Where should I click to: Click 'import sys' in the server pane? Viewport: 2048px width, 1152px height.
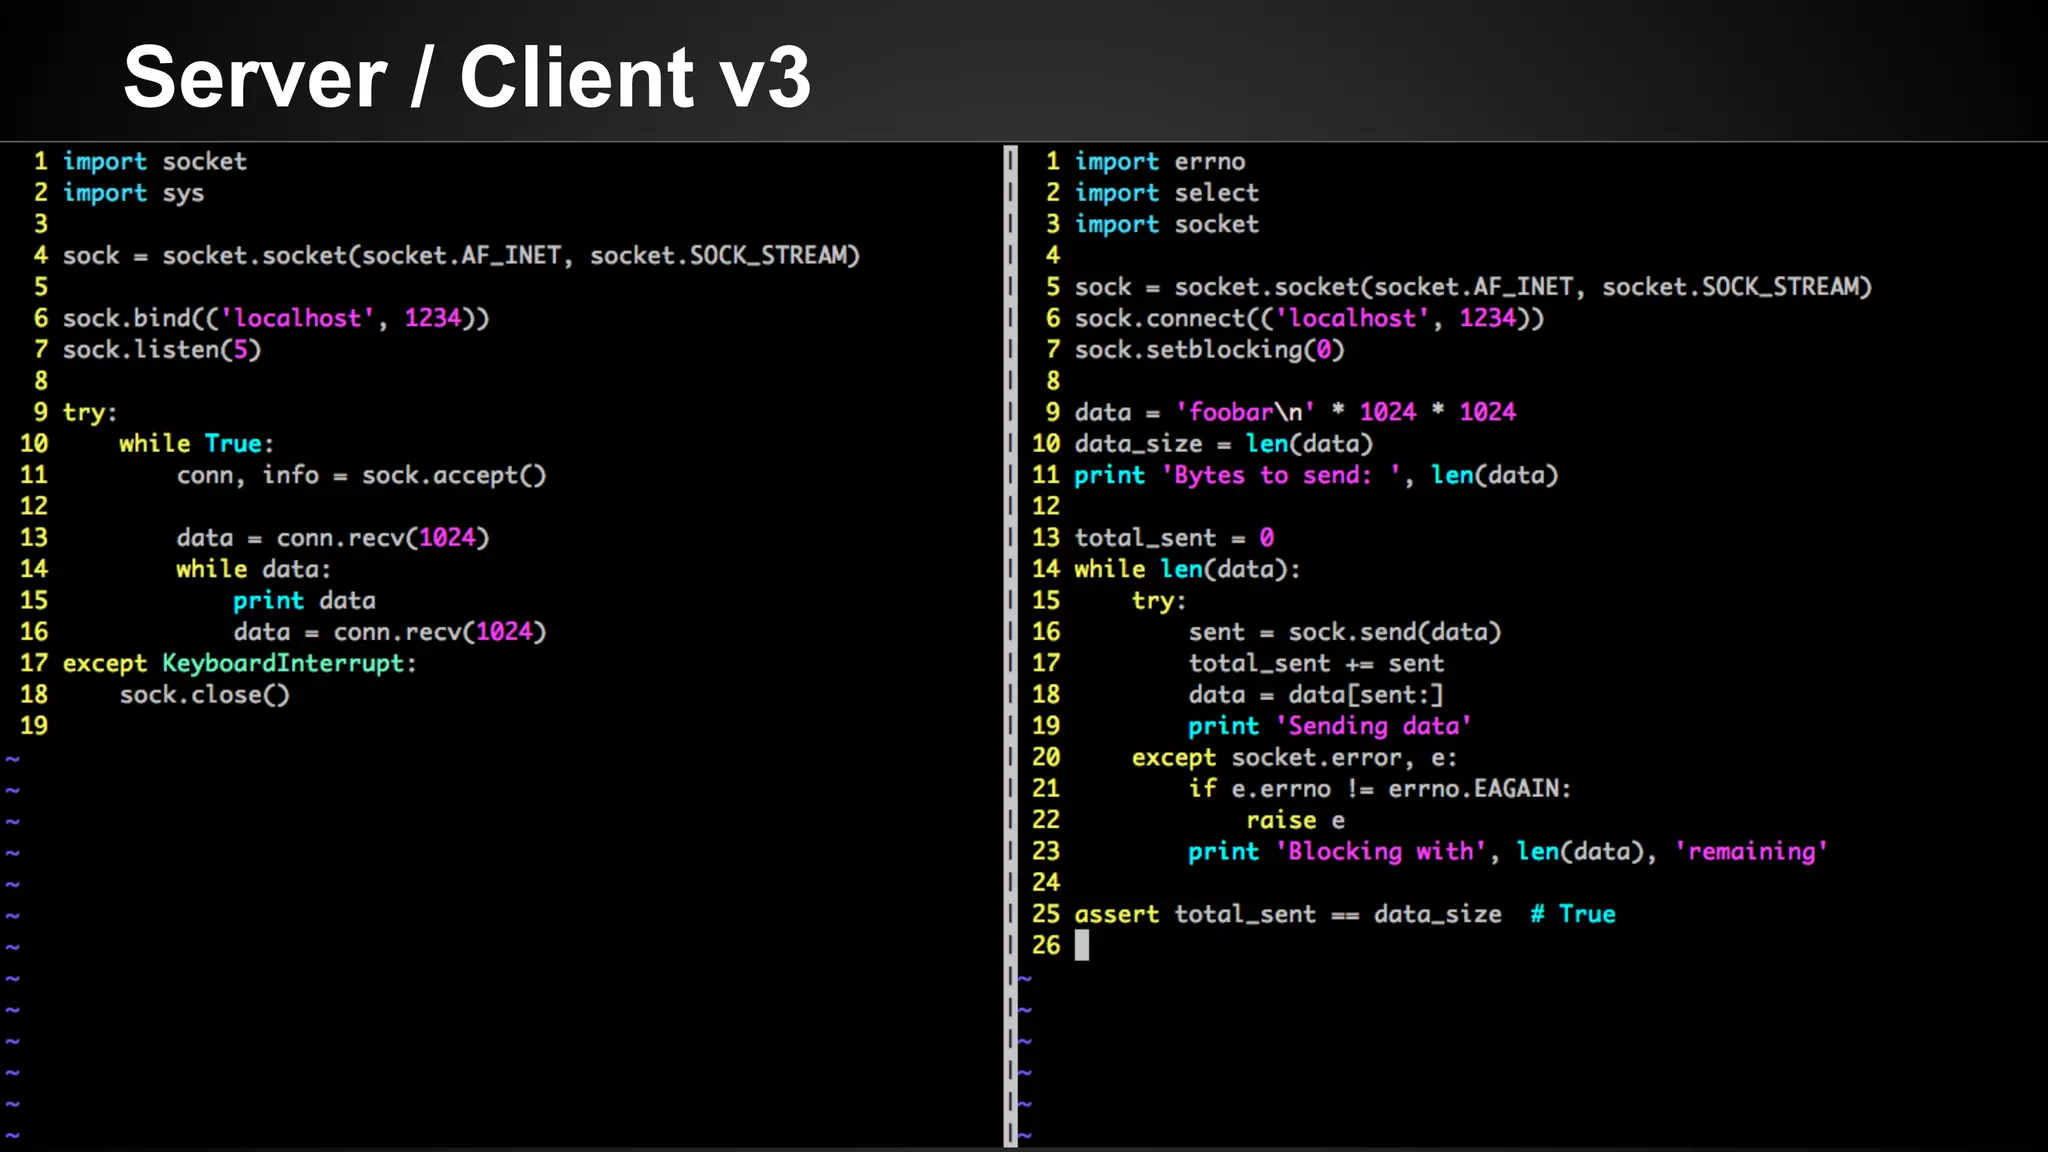tap(133, 193)
